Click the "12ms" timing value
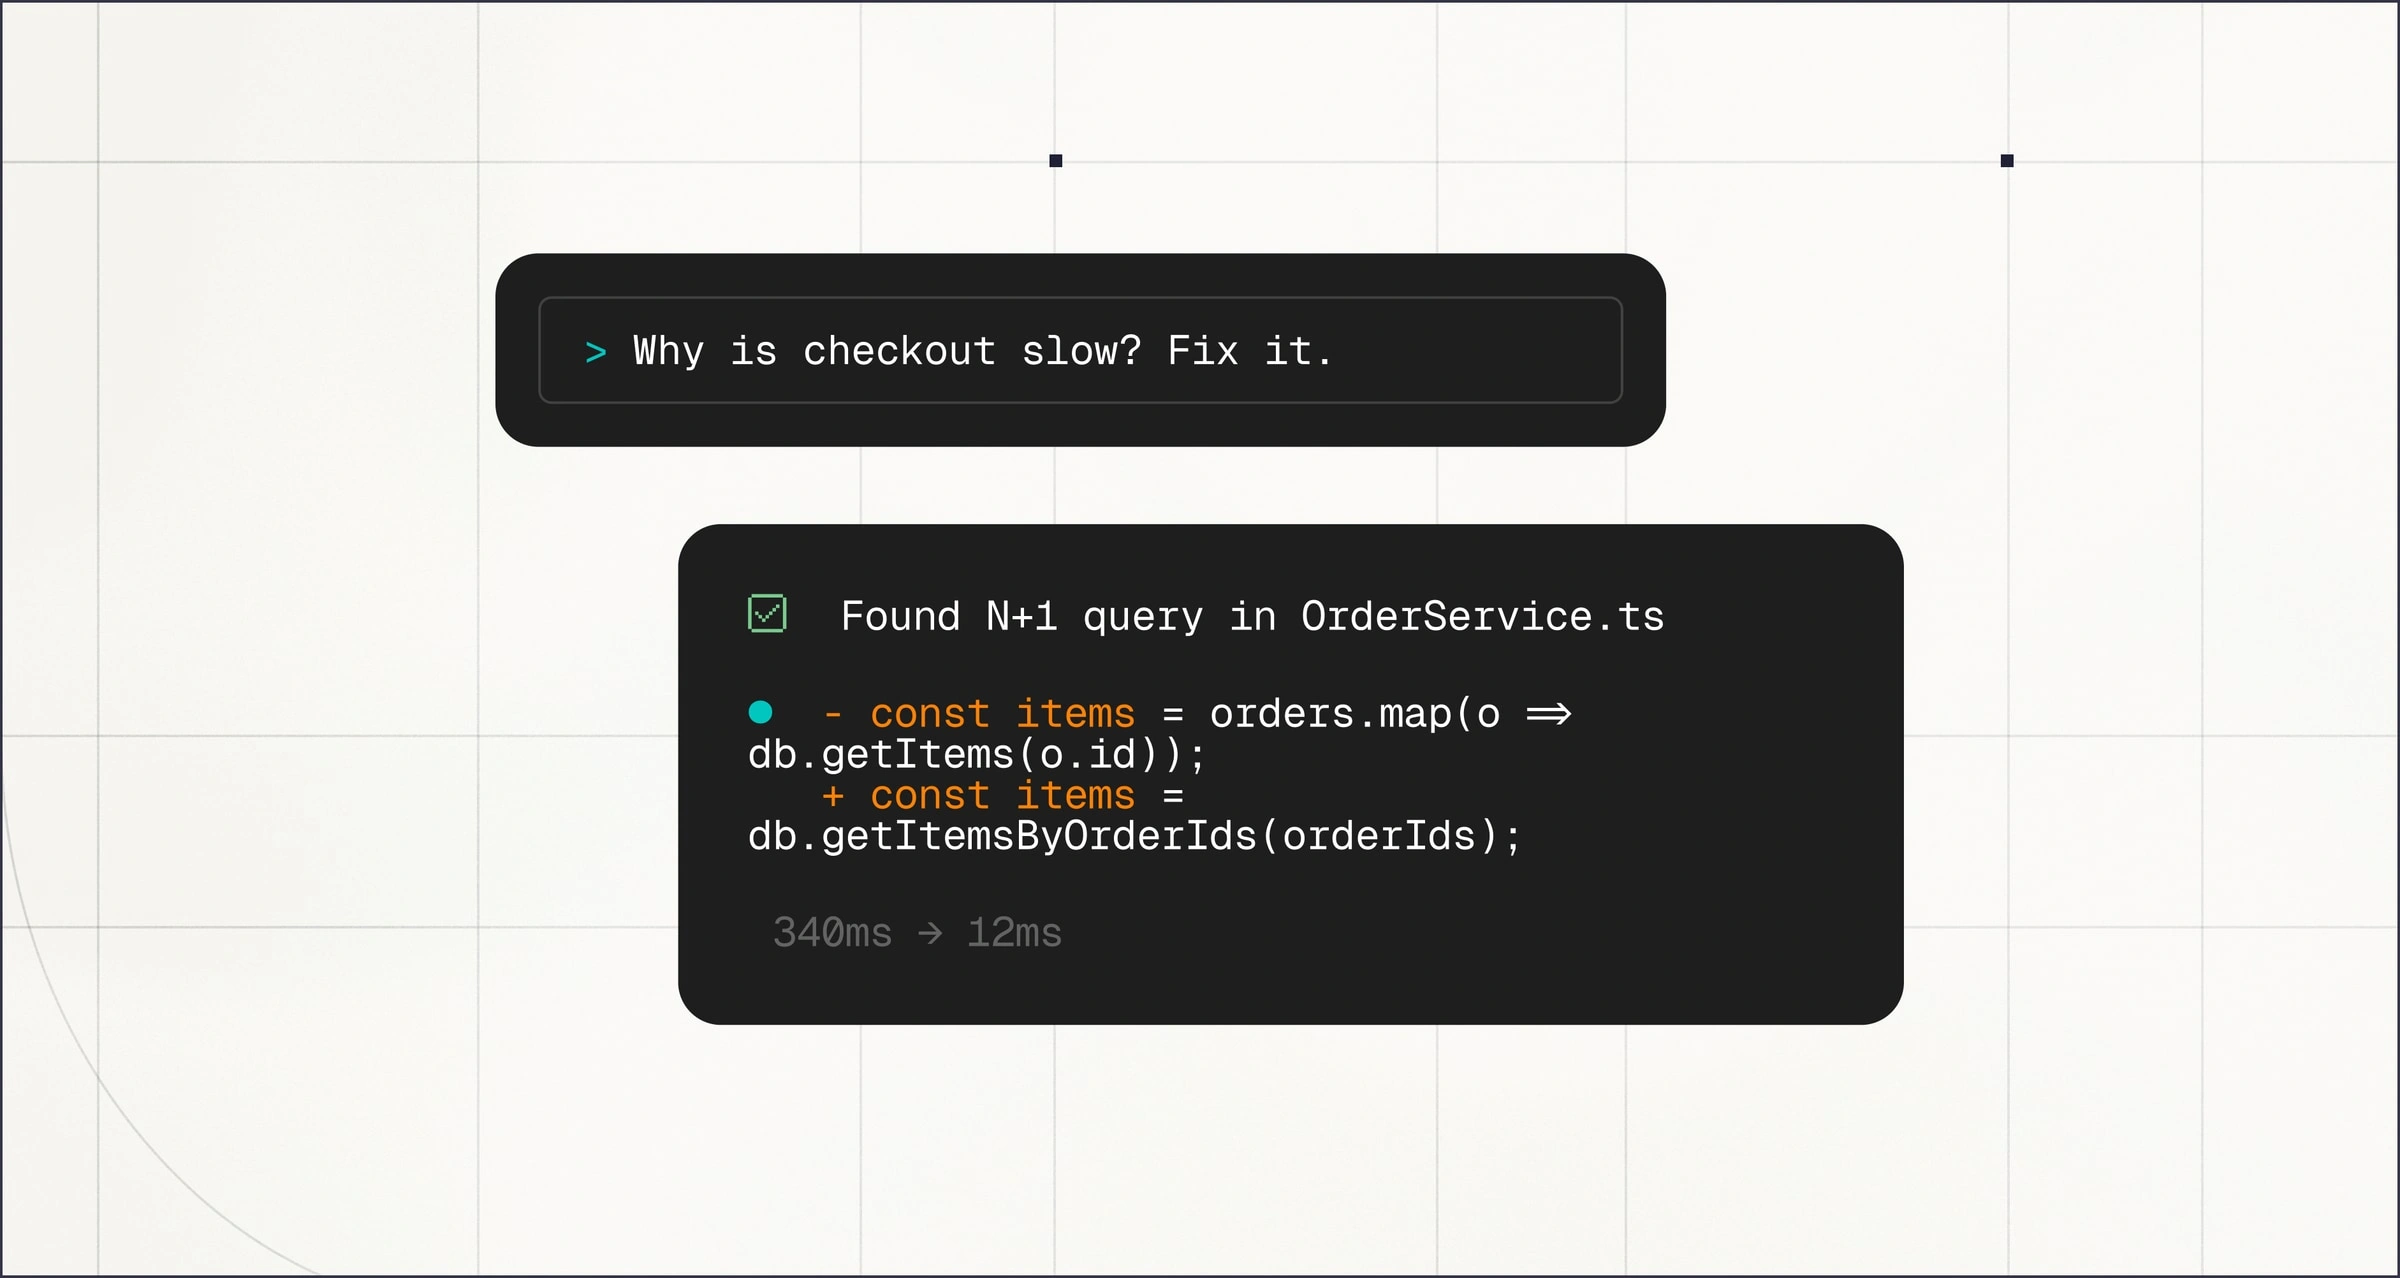The height and width of the screenshot is (1278, 2400). click(1014, 933)
